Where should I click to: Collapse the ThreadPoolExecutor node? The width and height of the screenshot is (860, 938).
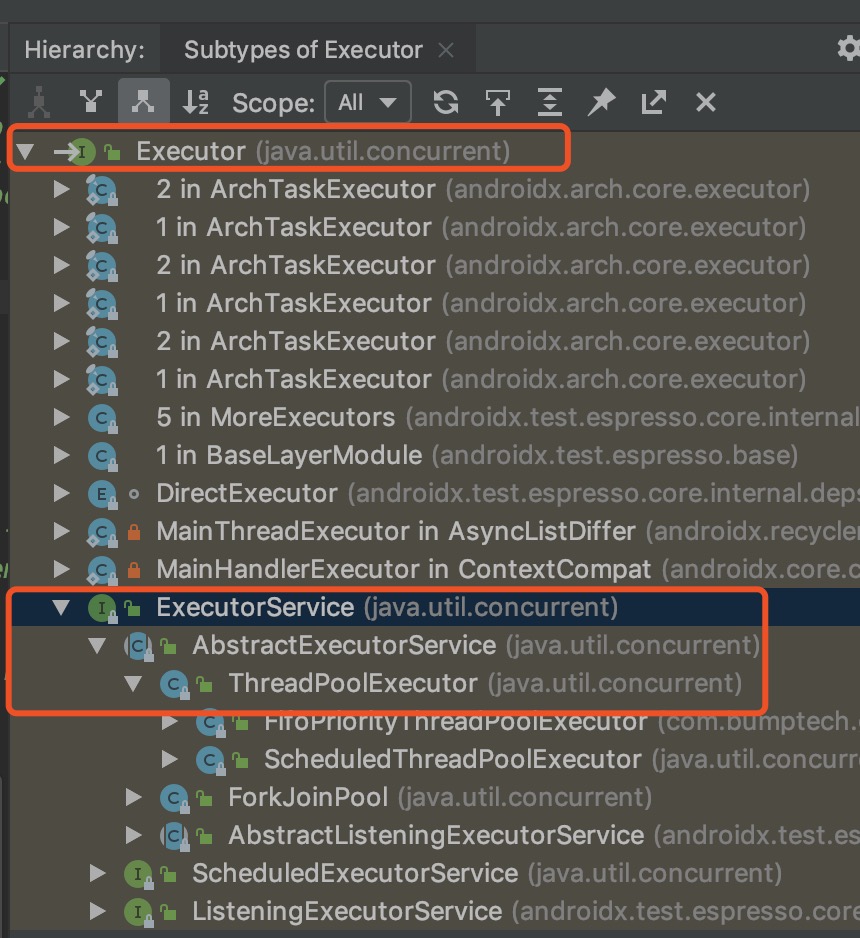pyautogui.click(x=133, y=683)
